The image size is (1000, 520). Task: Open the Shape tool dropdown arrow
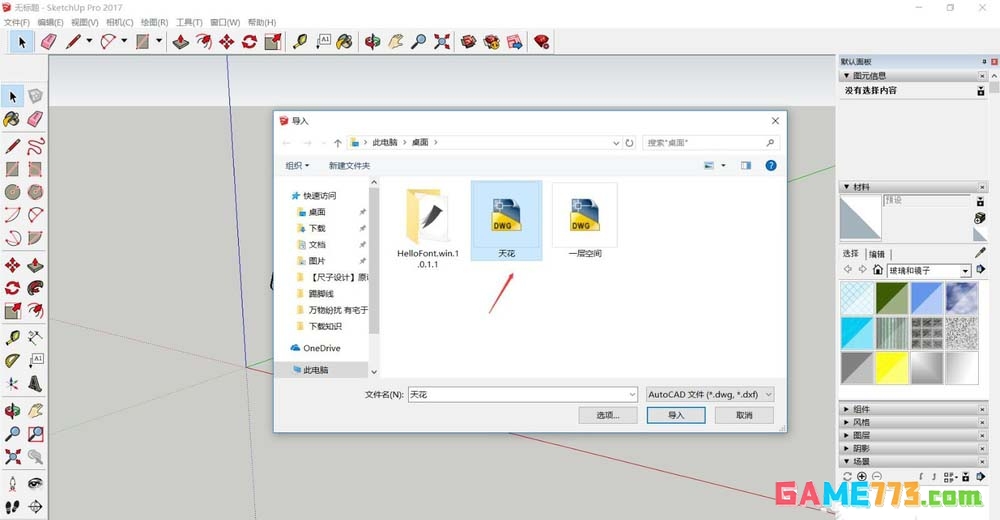pos(159,41)
